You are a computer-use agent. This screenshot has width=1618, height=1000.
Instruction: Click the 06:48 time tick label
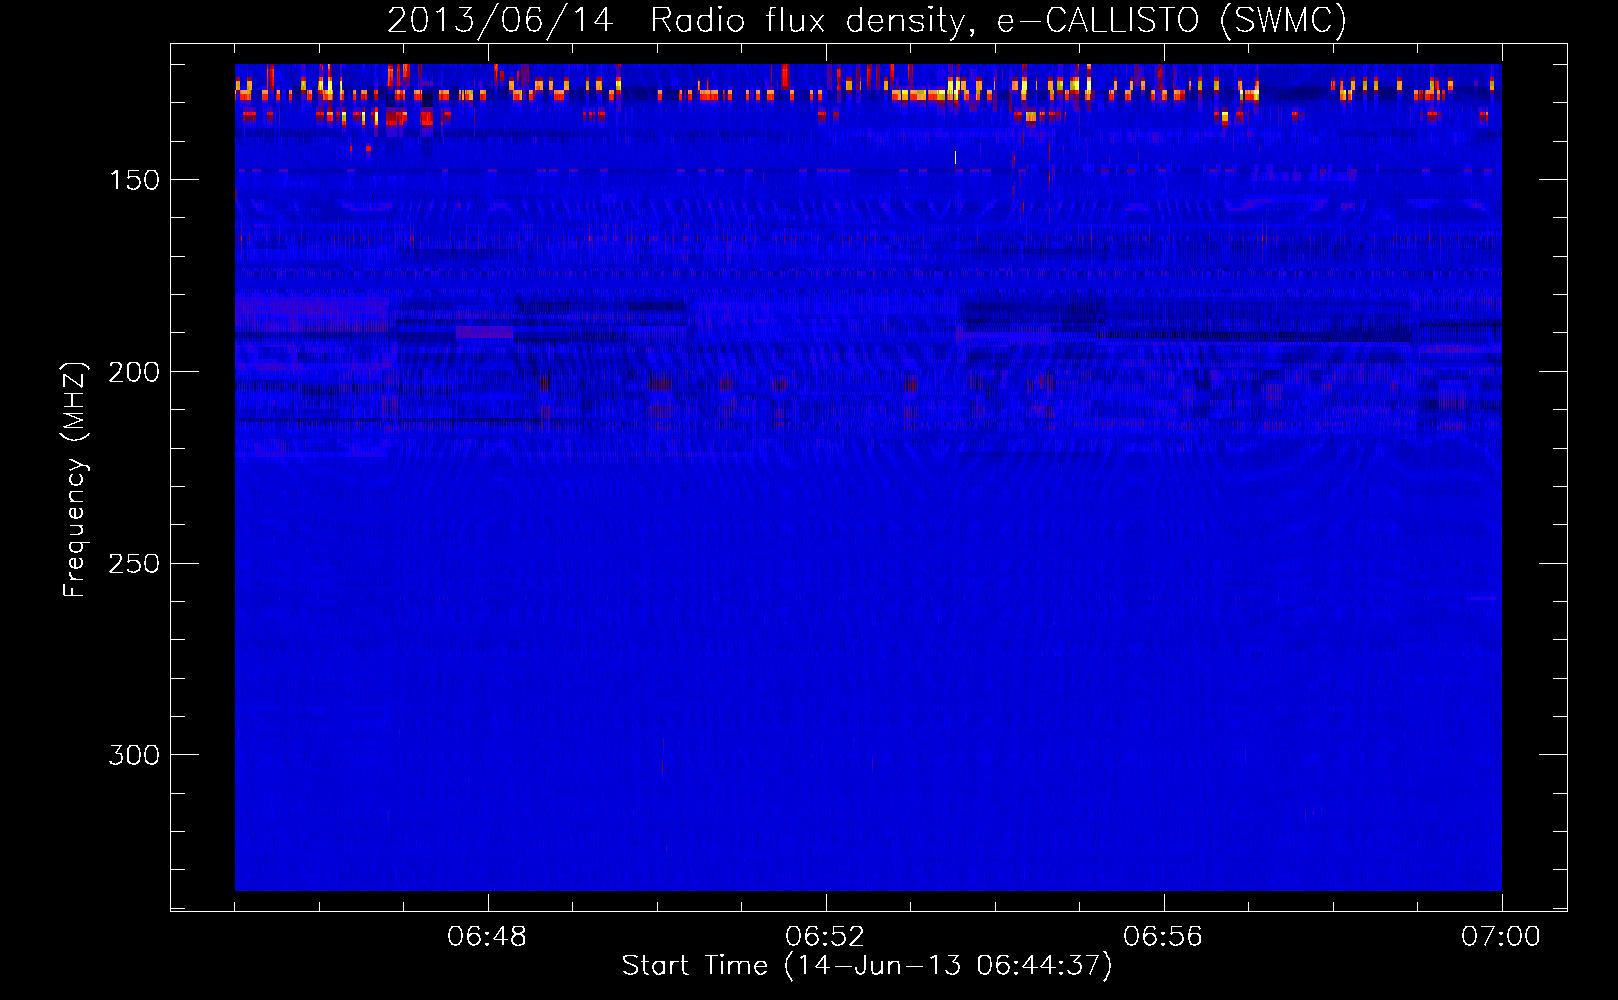pyautogui.click(x=487, y=937)
